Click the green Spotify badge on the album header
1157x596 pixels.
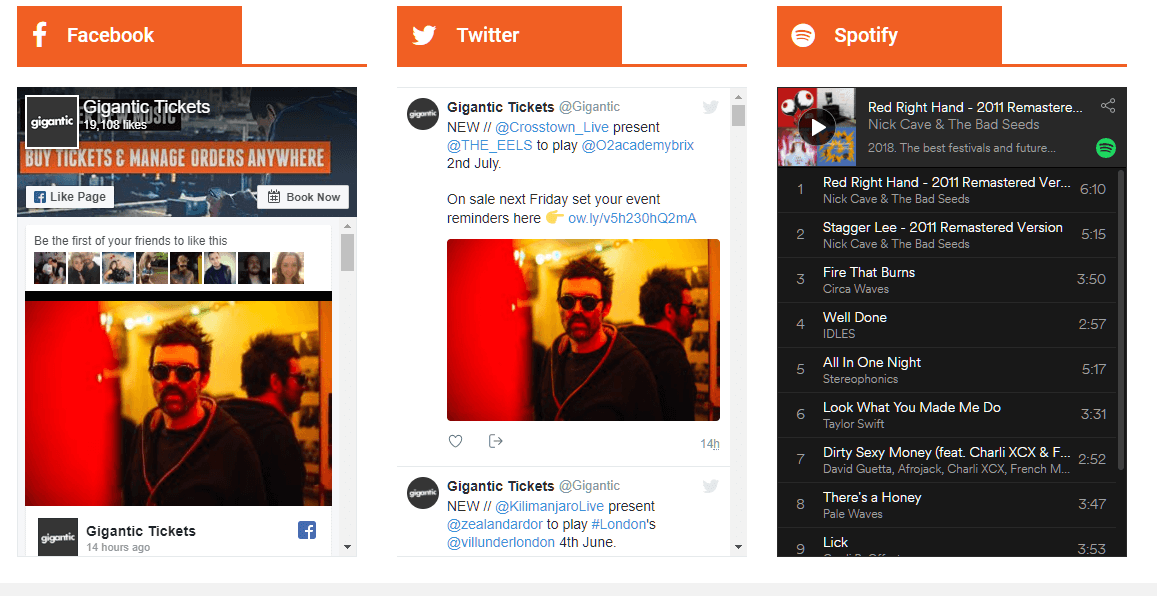1106,147
